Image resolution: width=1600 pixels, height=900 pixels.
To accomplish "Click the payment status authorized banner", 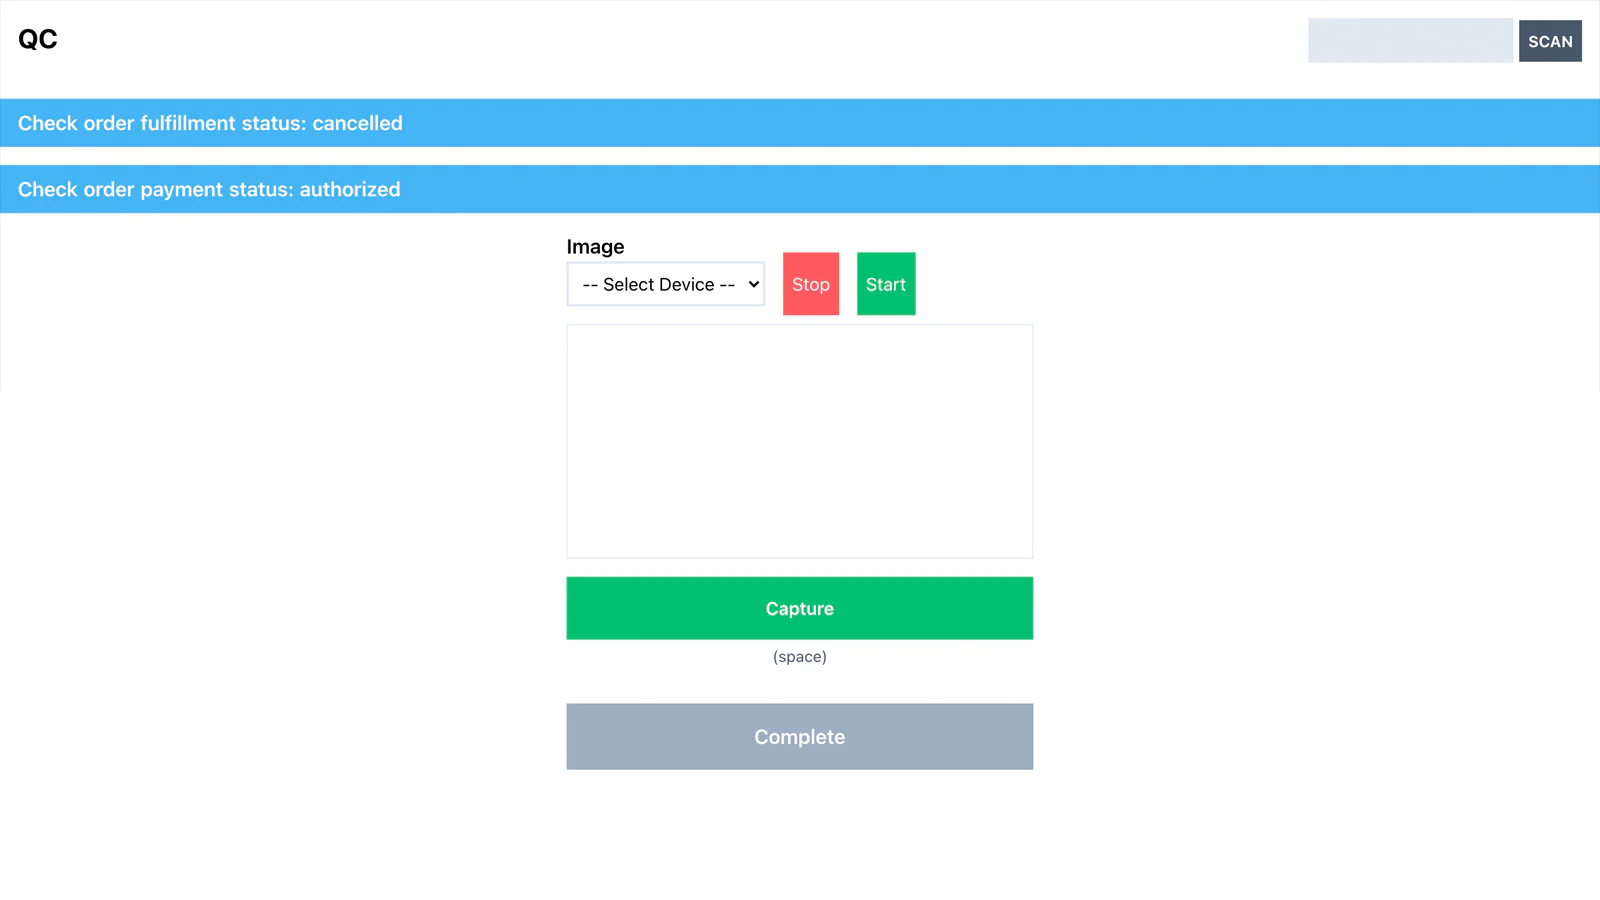I will pyautogui.click(x=800, y=189).
